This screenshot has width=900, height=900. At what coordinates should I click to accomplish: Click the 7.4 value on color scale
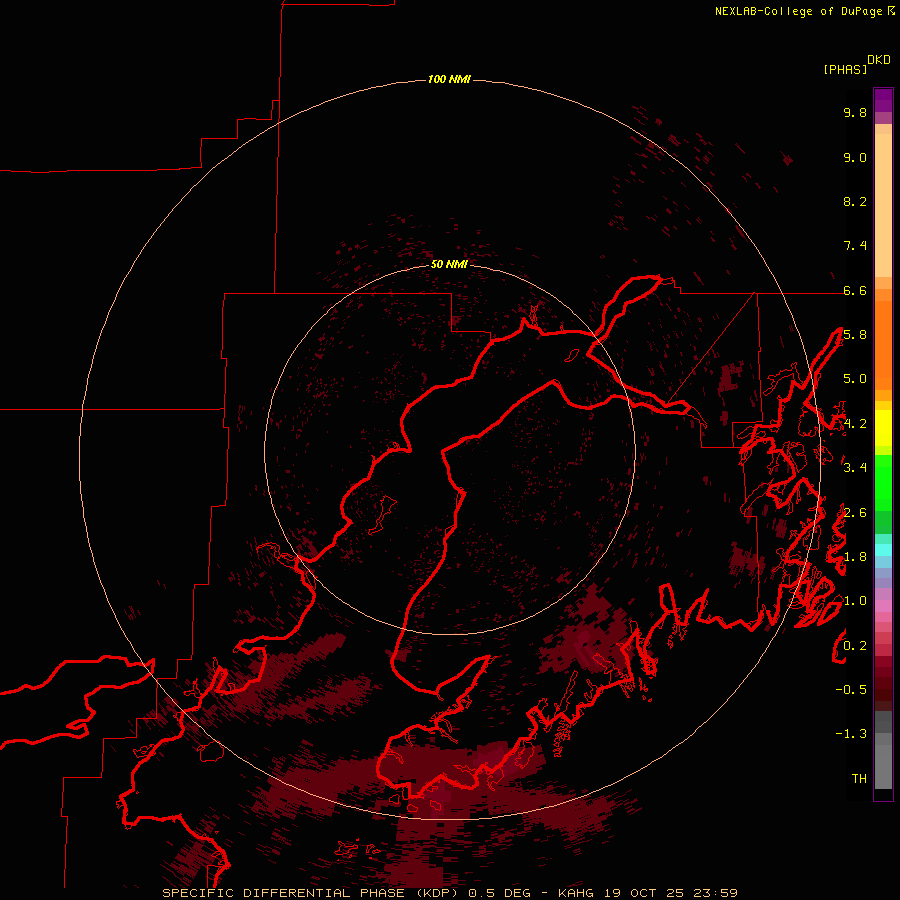855,246
